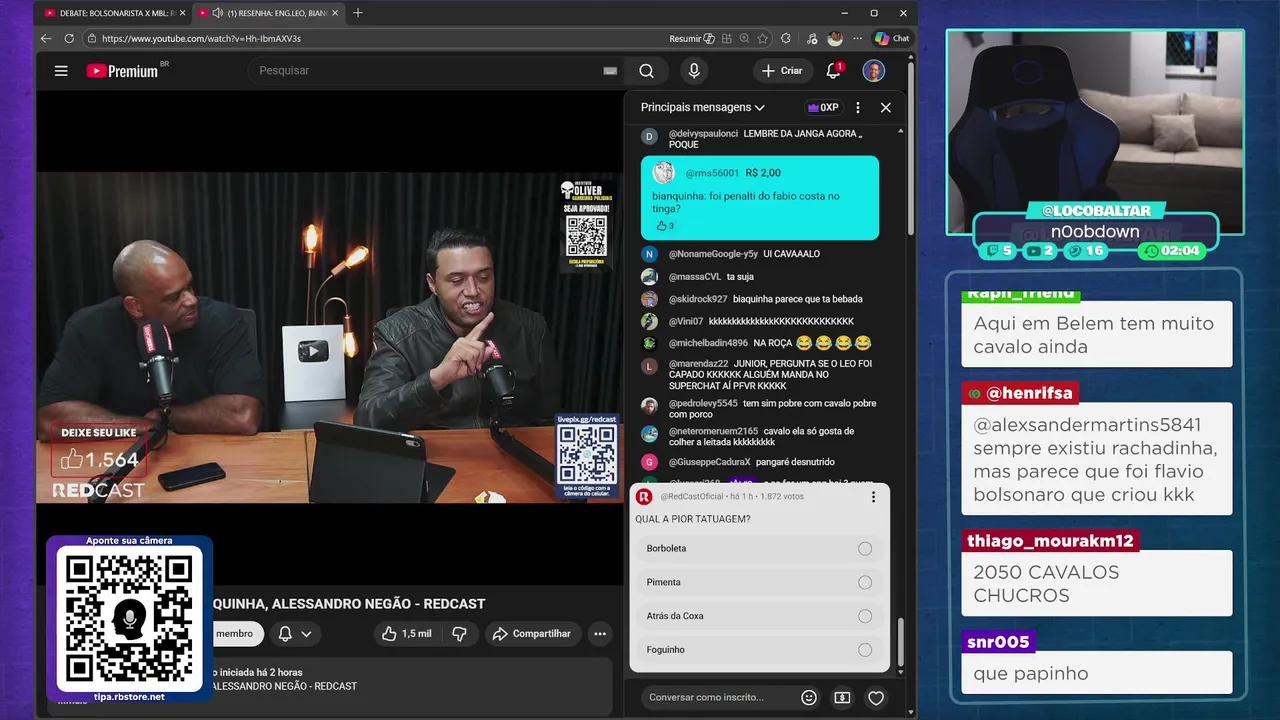The height and width of the screenshot is (720, 1280).
Task: Open @NonameGoogle-y5y chat username
Action: click(x=713, y=254)
